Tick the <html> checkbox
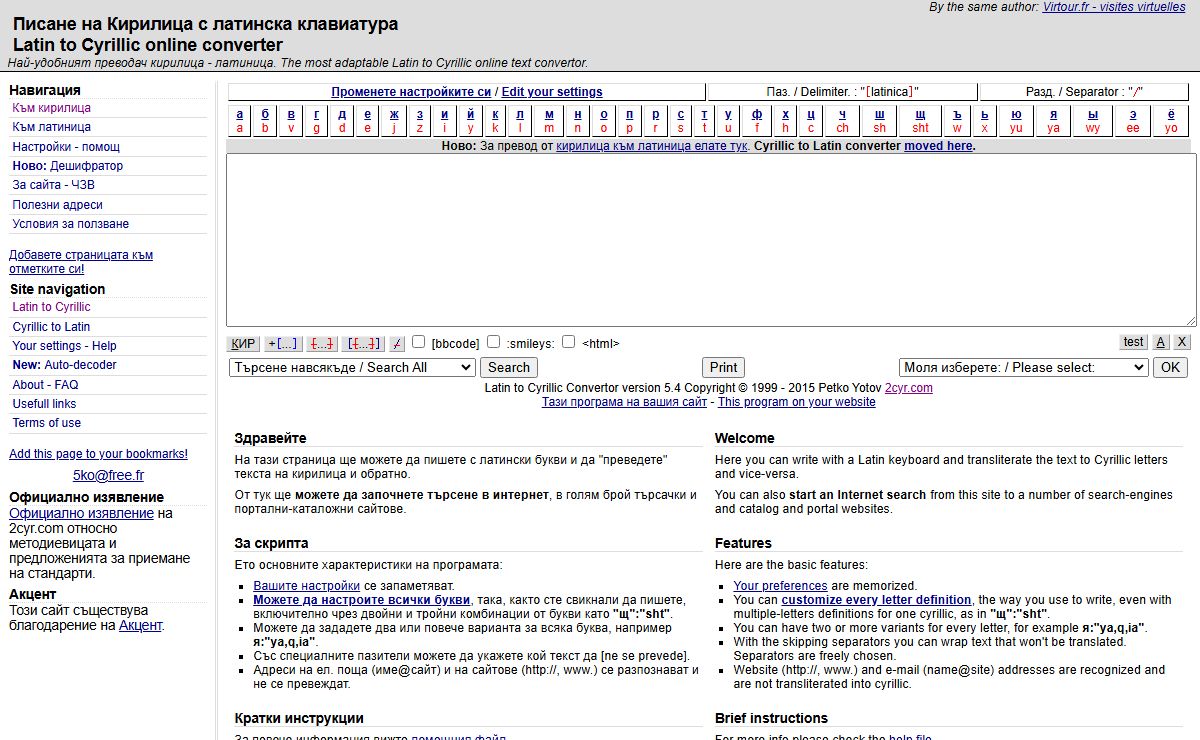This screenshot has width=1200, height=740. click(568, 341)
